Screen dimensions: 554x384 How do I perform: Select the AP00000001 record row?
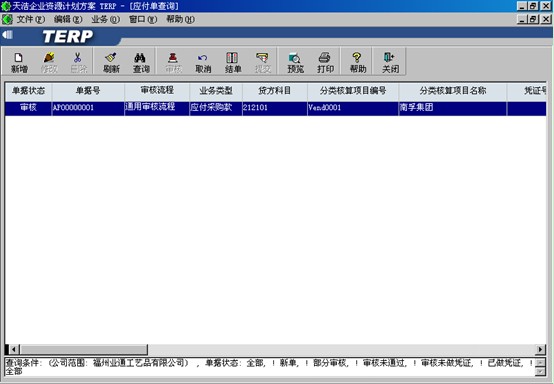[x=275, y=108]
